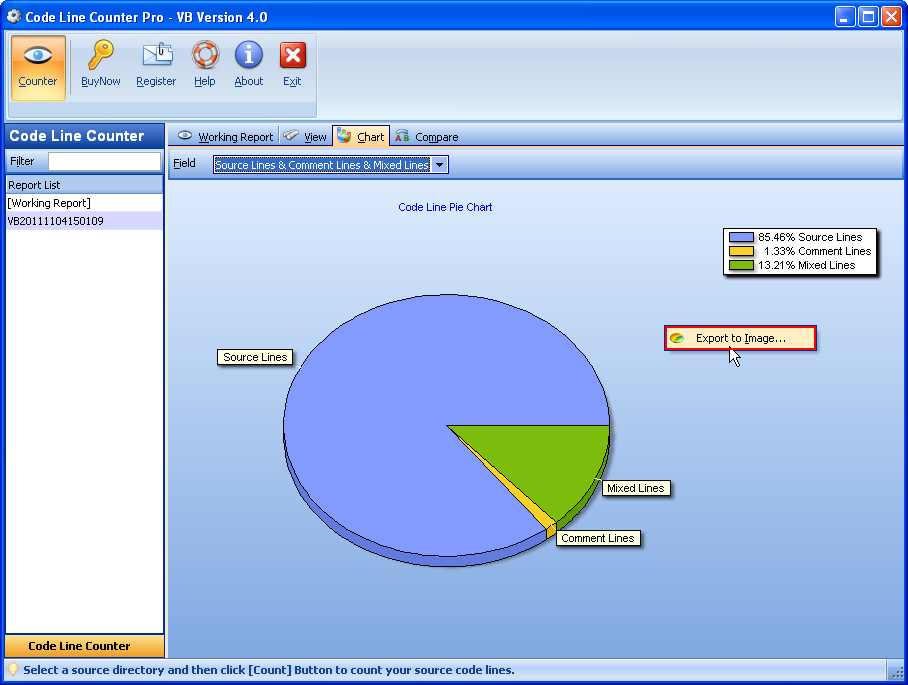This screenshot has width=908, height=685.
Task: Expand the Field dropdown arrow
Action: [x=440, y=164]
